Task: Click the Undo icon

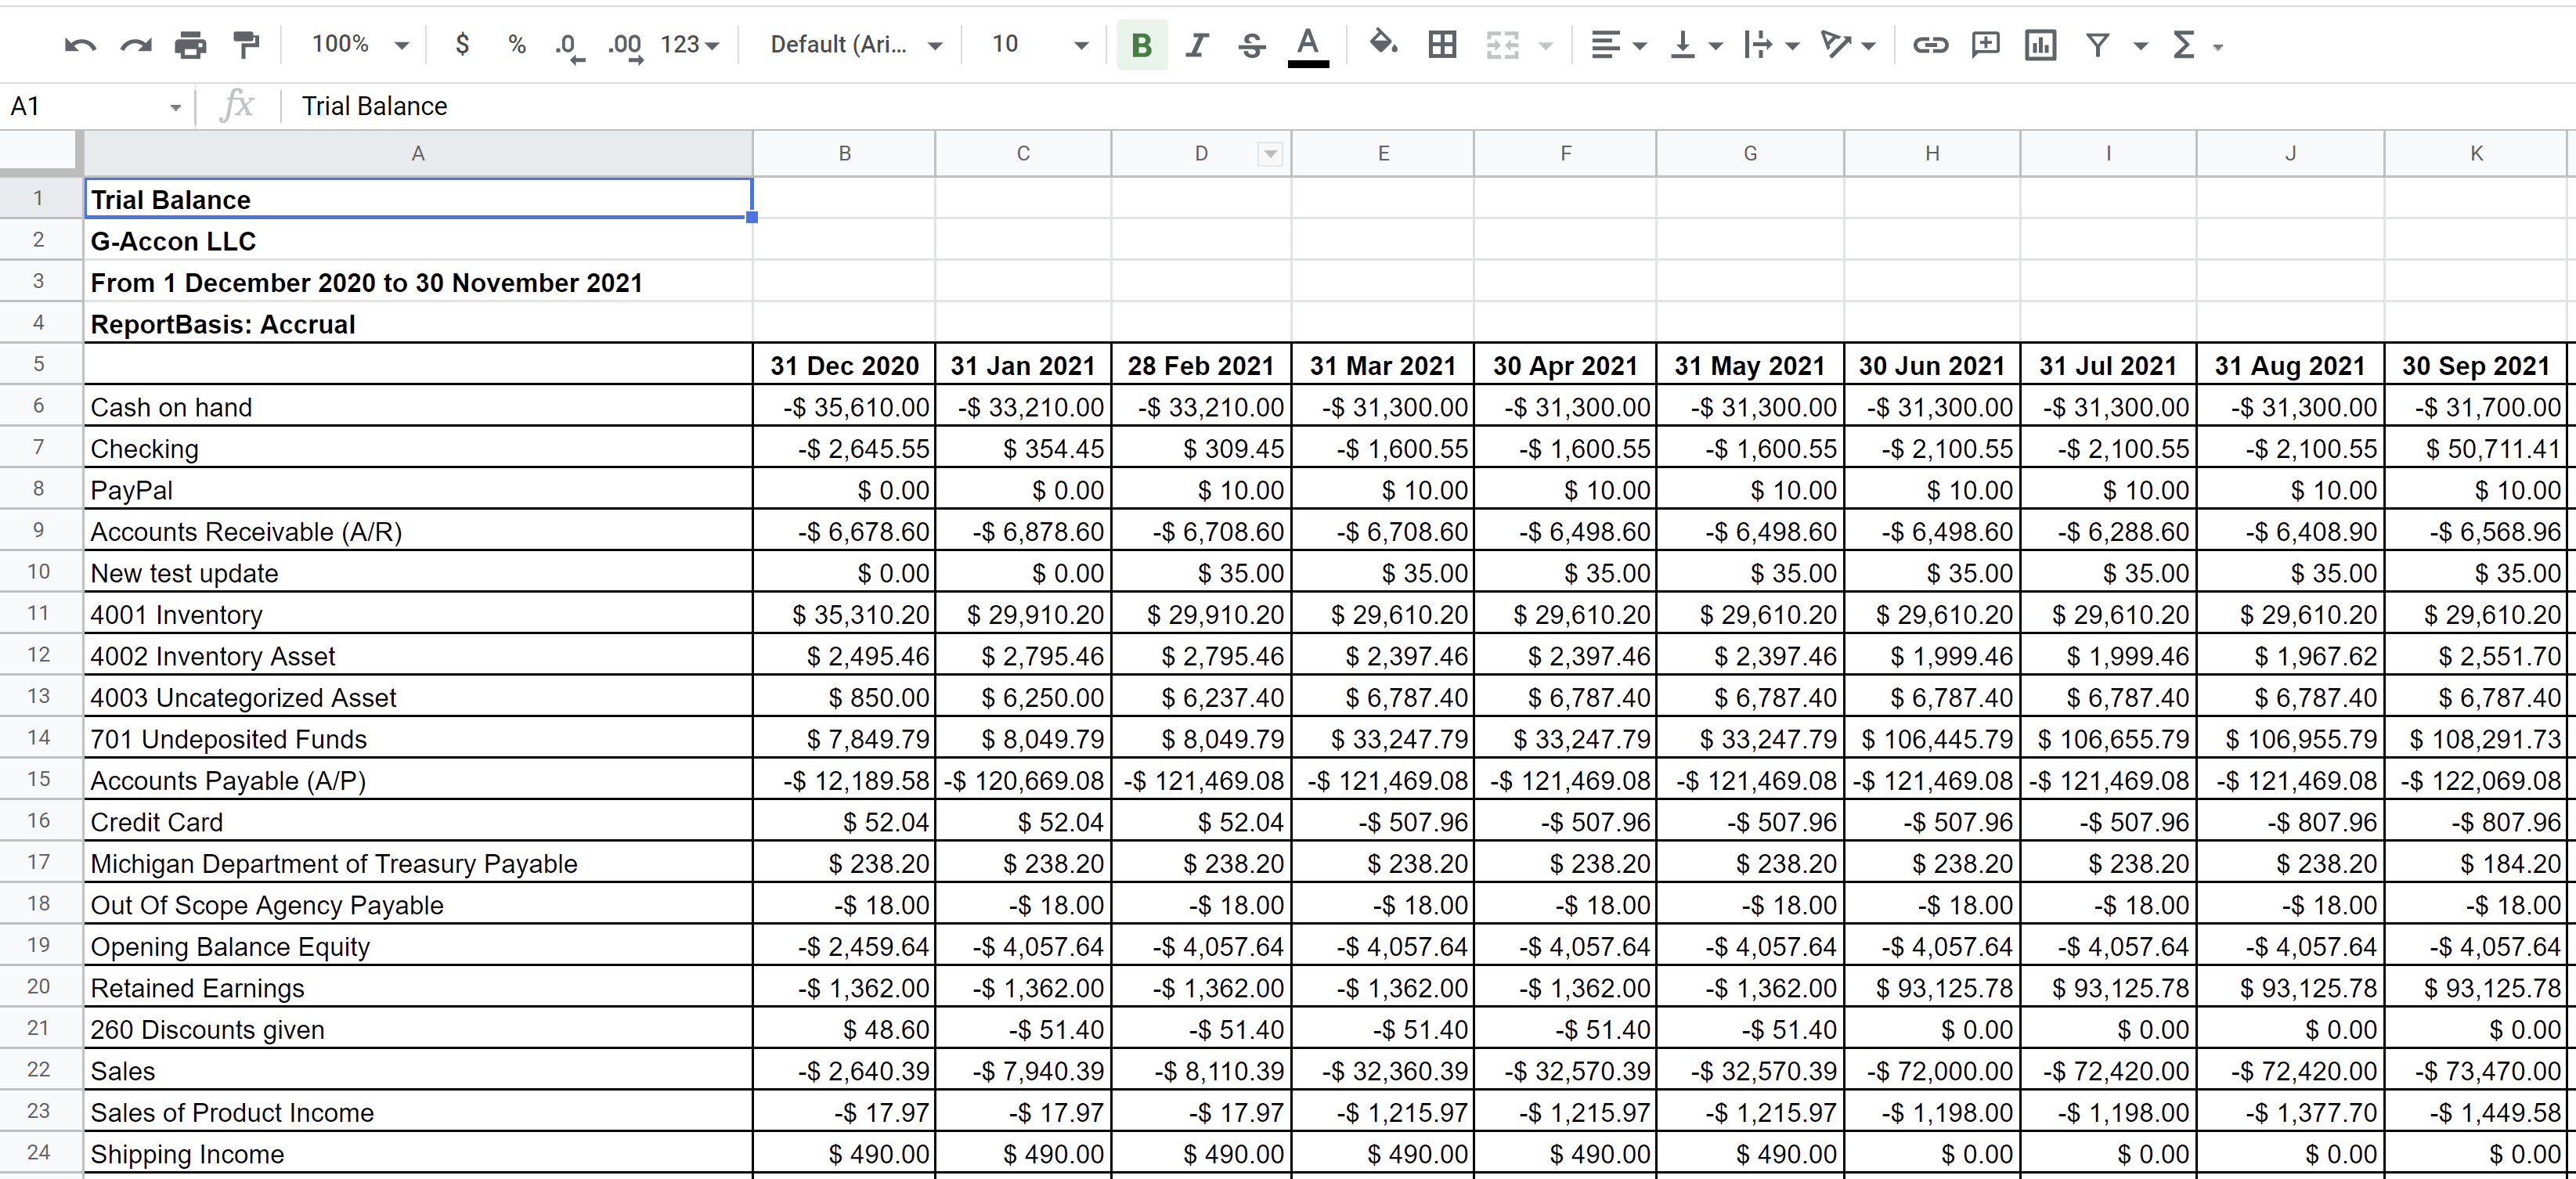Action: tap(80, 45)
